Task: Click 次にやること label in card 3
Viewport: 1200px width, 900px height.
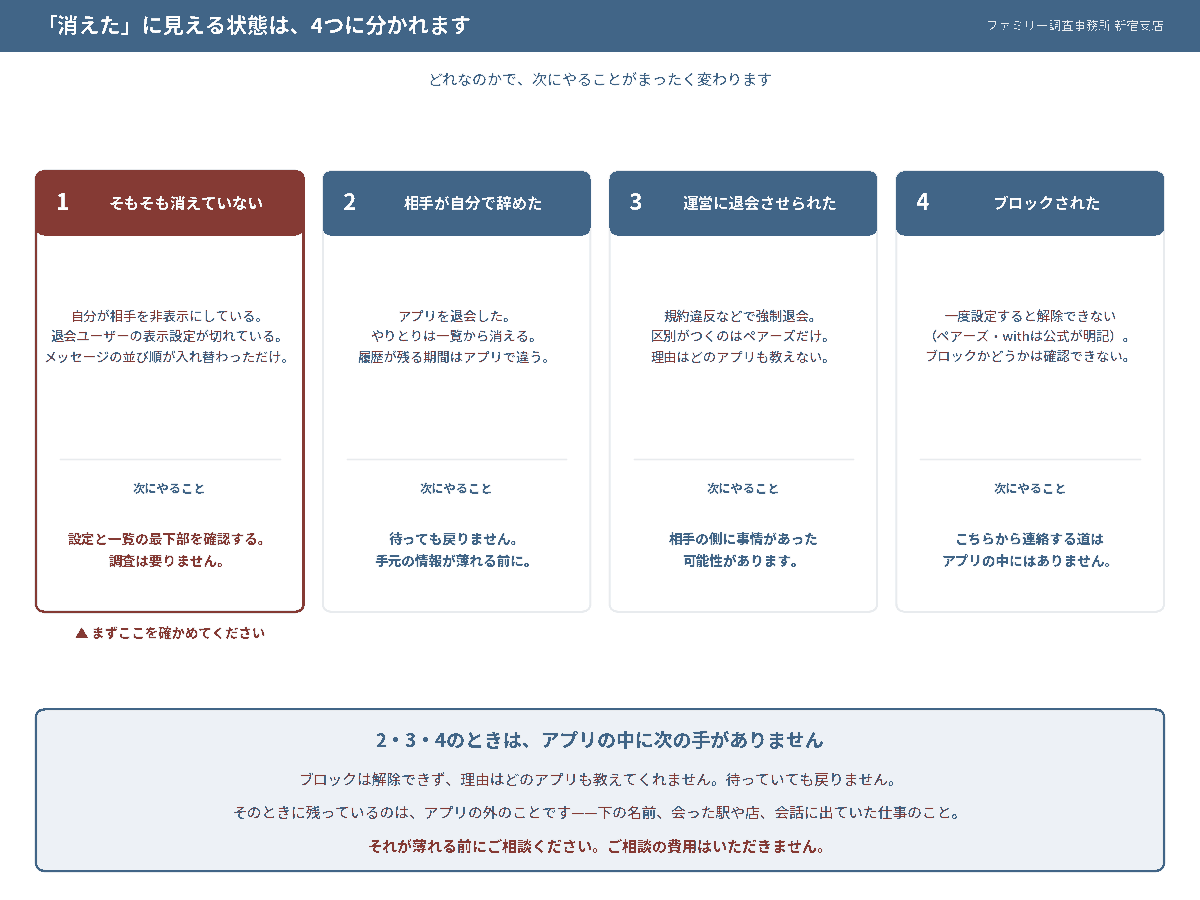Action: [743, 489]
